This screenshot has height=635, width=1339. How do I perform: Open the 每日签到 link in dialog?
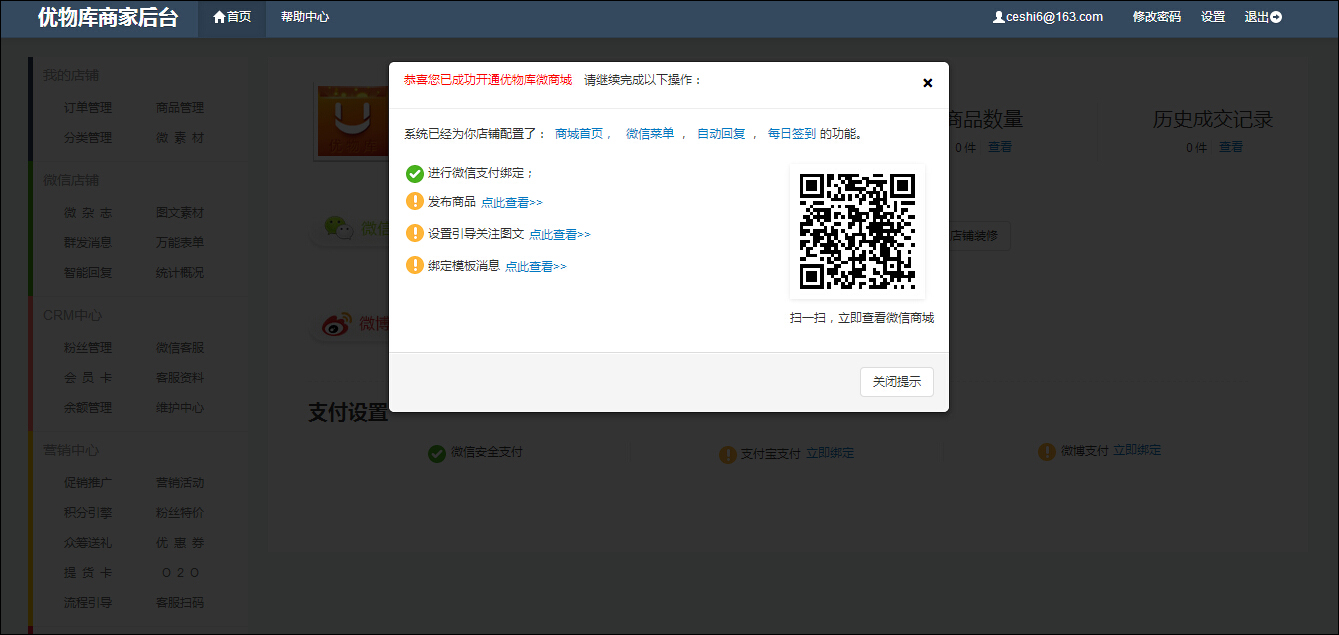pyautogui.click(x=791, y=134)
